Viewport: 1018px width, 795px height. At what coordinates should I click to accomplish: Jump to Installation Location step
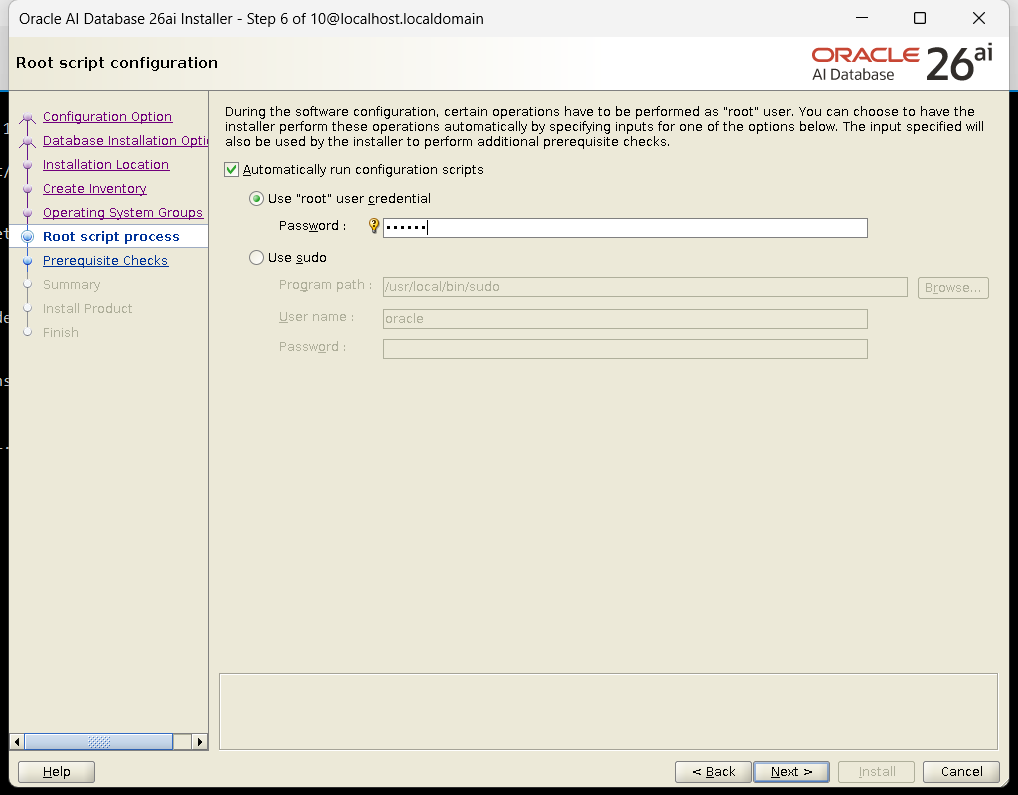tap(106, 165)
